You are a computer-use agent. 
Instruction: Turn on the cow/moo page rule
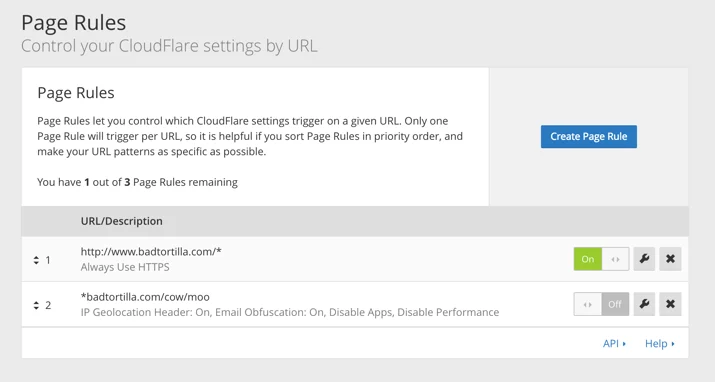(601, 304)
